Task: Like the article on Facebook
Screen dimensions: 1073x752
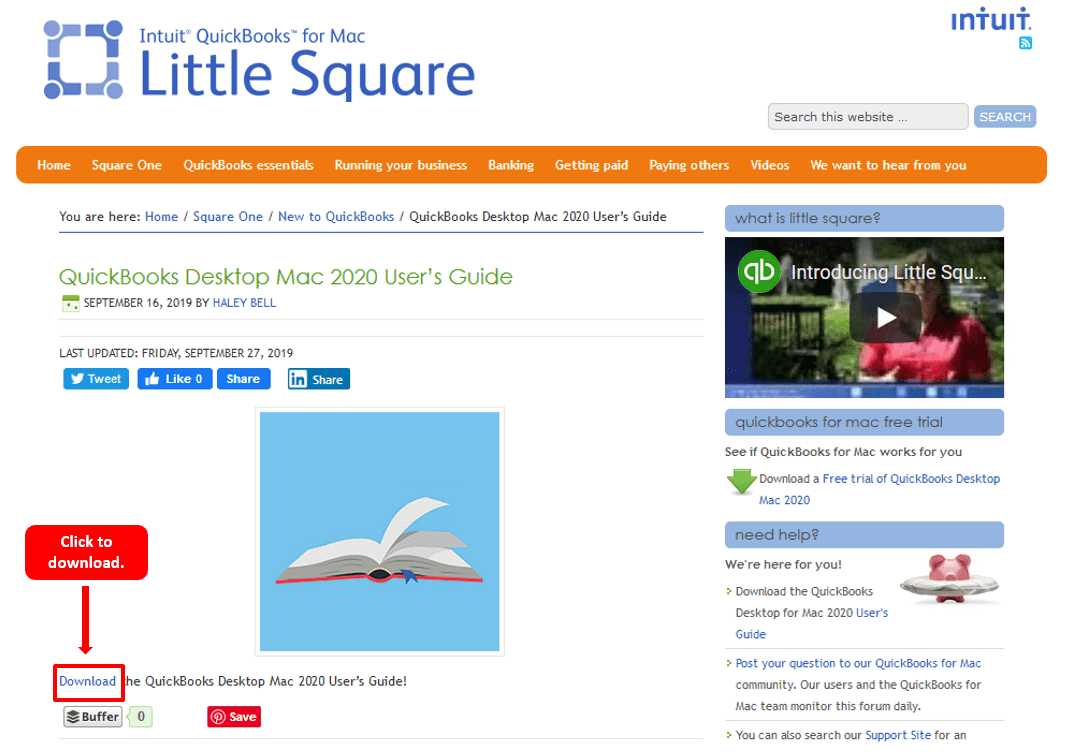Action: point(174,378)
